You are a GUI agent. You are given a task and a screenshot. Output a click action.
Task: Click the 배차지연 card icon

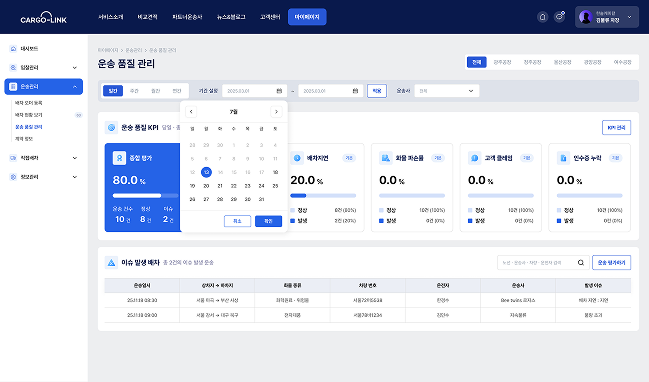click(297, 158)
